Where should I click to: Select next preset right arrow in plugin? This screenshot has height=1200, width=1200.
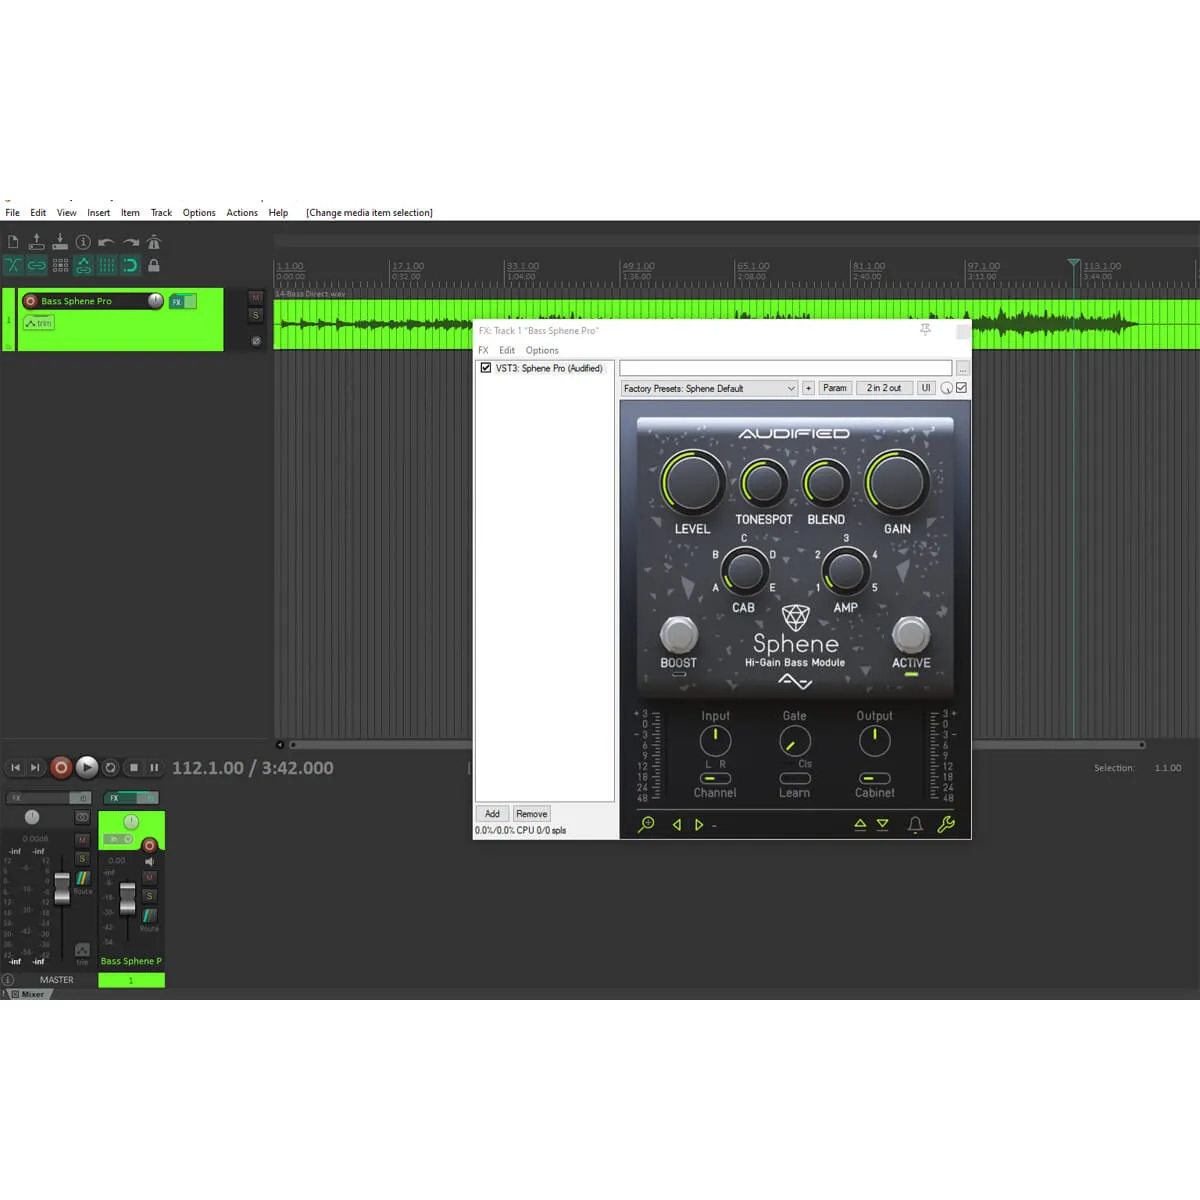699,825
